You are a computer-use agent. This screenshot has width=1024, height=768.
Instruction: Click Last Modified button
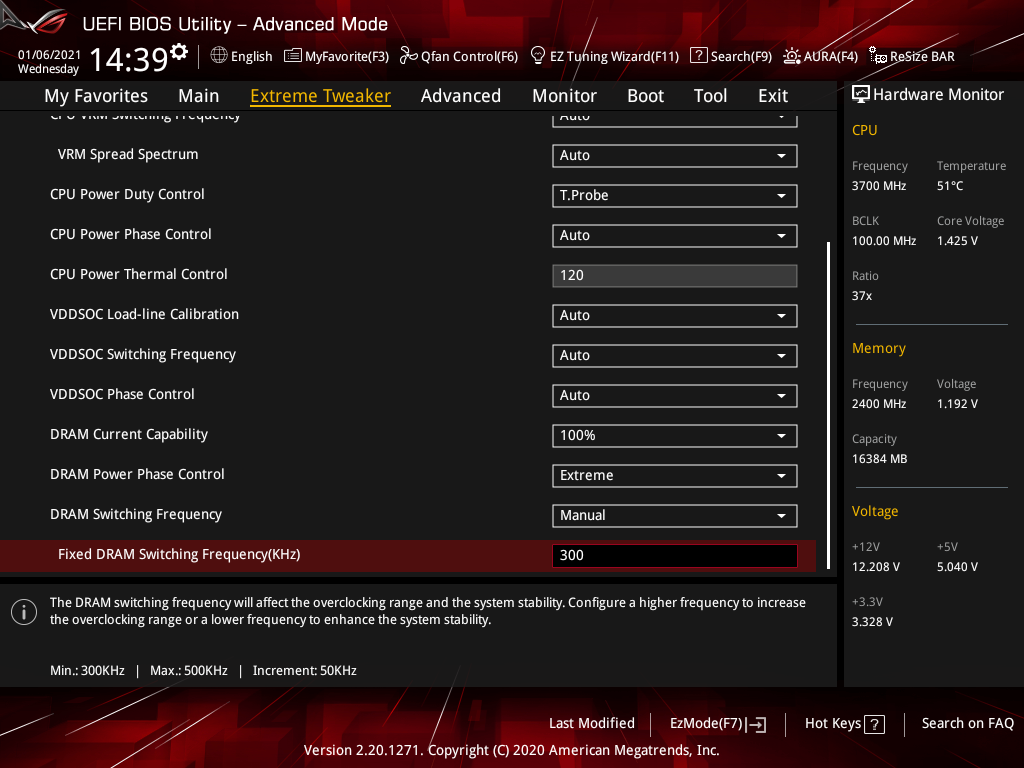click(592, 723)
